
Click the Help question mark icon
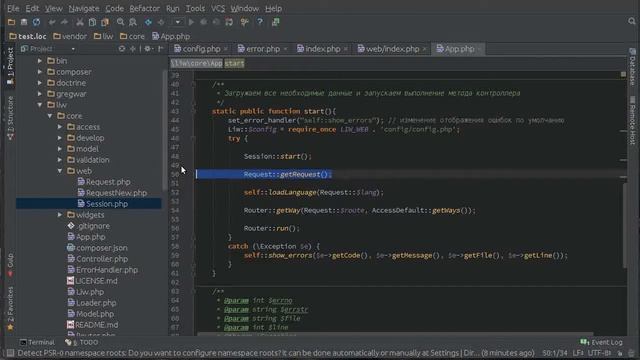click(260, 22)
